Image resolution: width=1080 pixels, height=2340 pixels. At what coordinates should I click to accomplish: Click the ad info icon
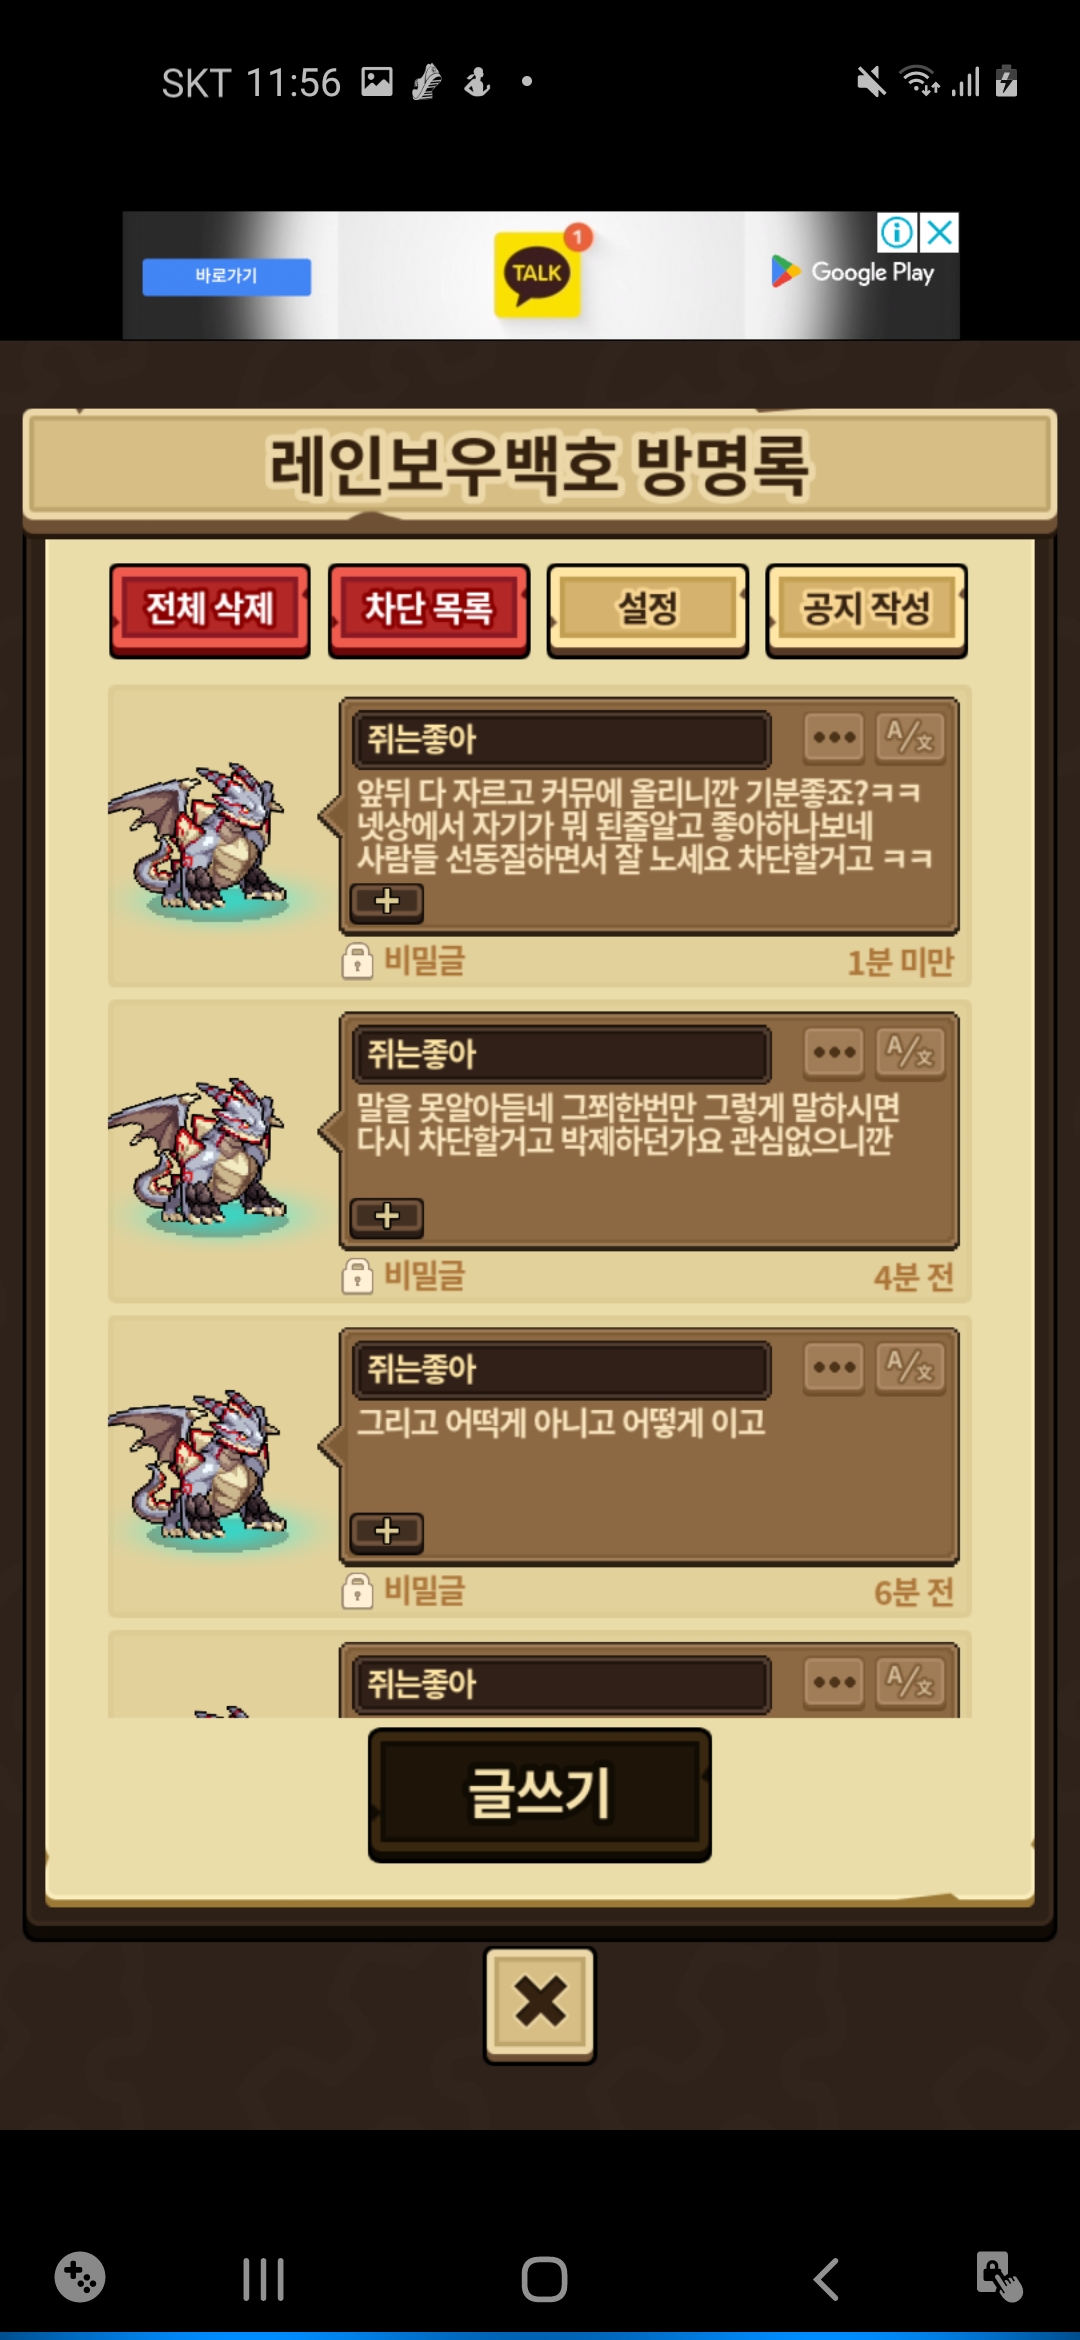click(896, 232)
